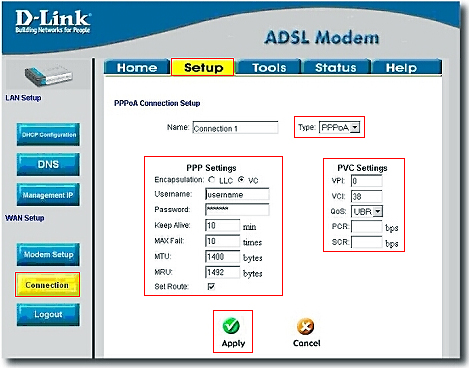This screenshot has height=368, width=469.
Task: Select the Connection sidebar button
Action: (47, 285)
